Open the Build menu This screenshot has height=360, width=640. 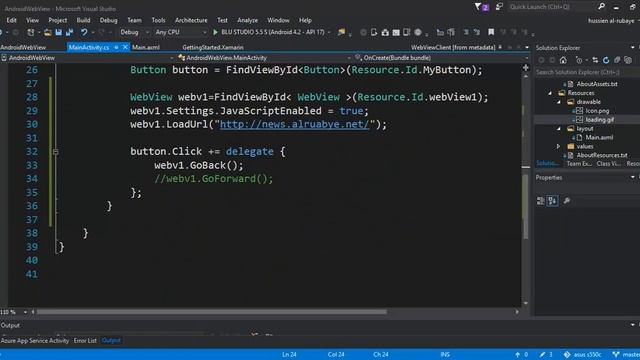point(83,20)
